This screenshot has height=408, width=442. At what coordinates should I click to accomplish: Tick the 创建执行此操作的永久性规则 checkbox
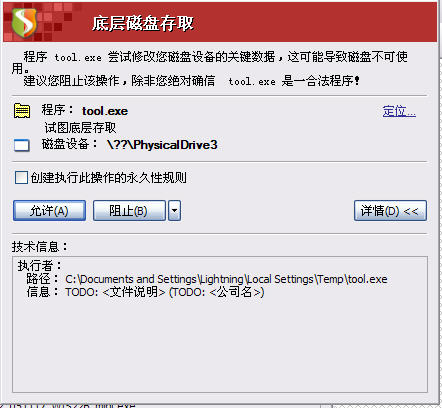21,177
